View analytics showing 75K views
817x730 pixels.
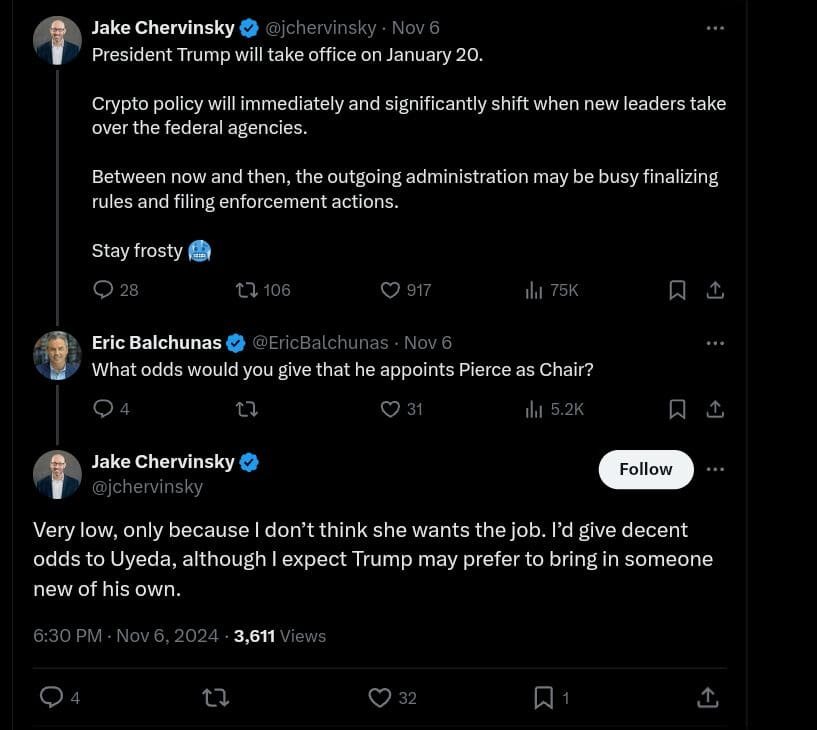click(534, 290)
